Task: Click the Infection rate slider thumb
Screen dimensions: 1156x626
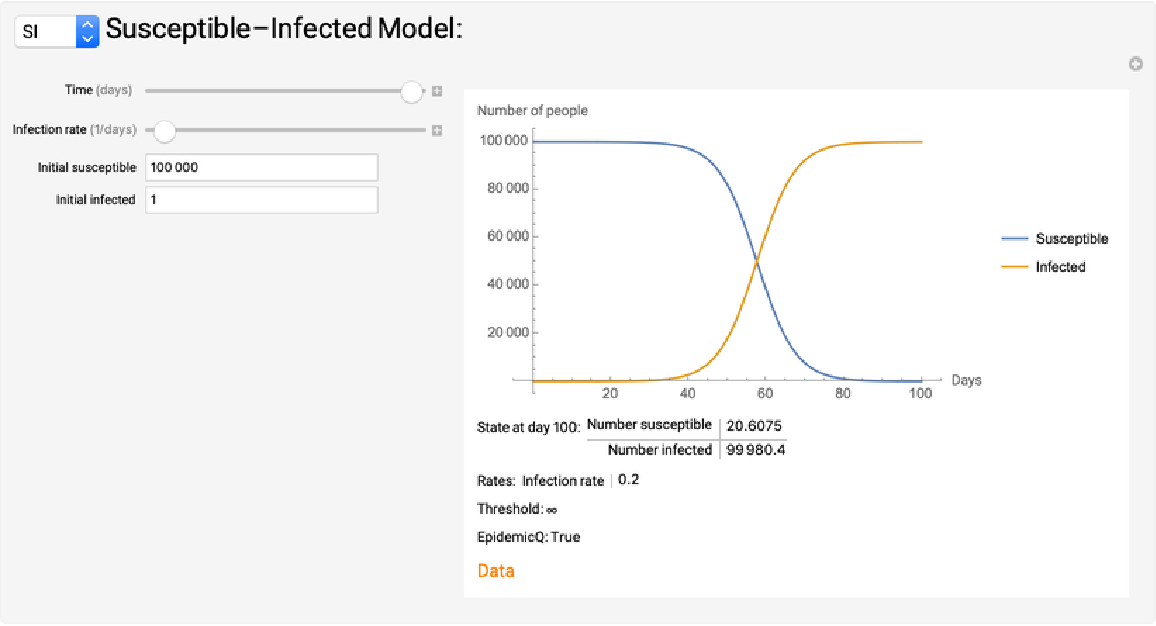Action: click(164, 130)
